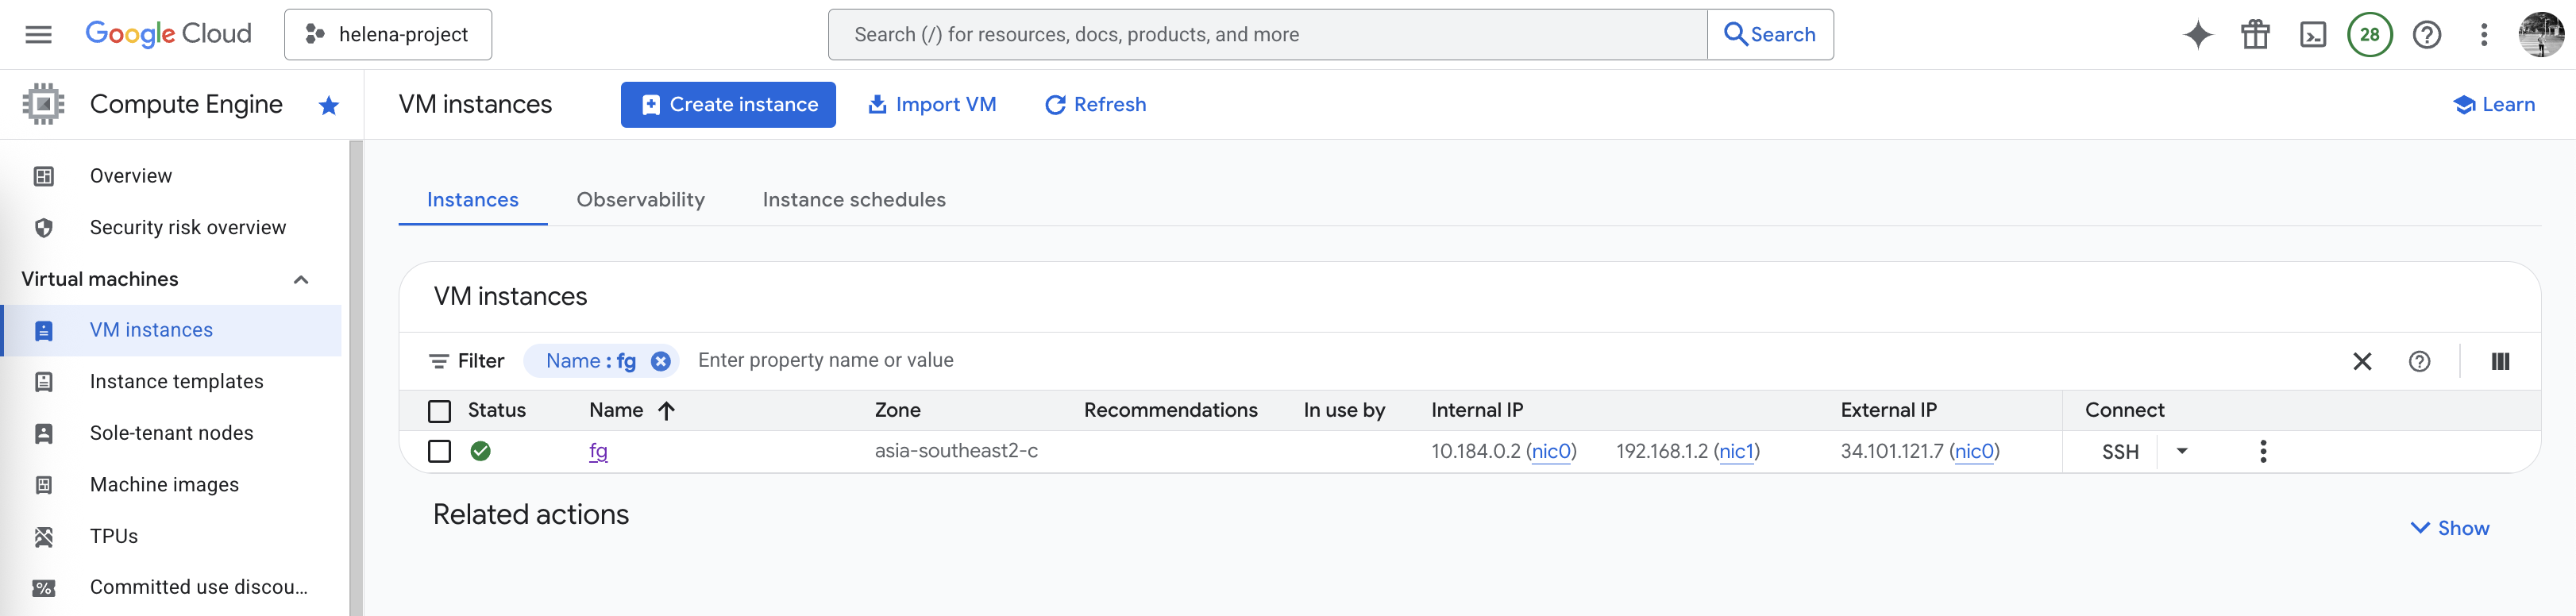The width and height of the screenshot is (2576, 616).
Task: Collapse the Virtual machines sidebar section
Action: (300, 280)
